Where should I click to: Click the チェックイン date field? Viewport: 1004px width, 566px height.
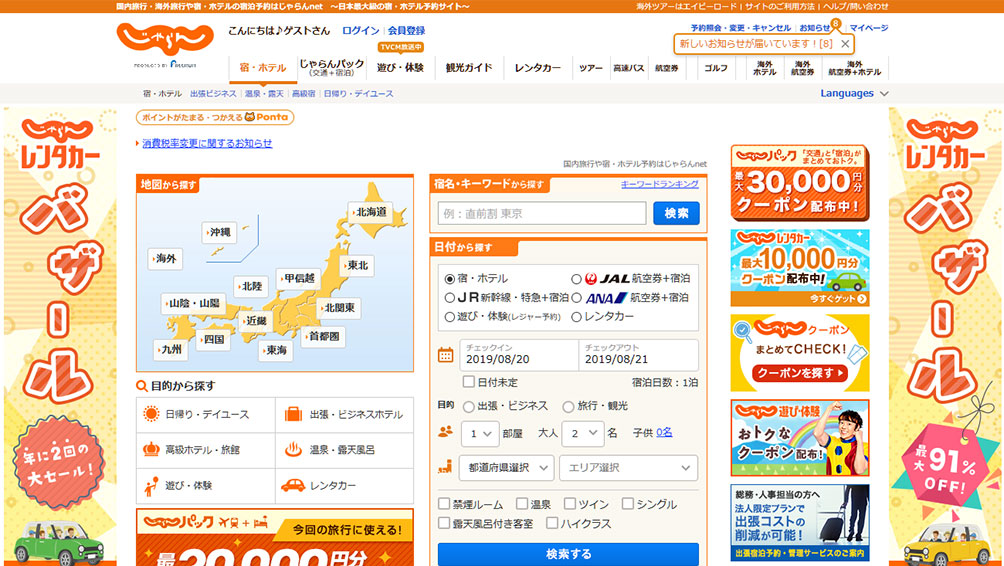519,355
